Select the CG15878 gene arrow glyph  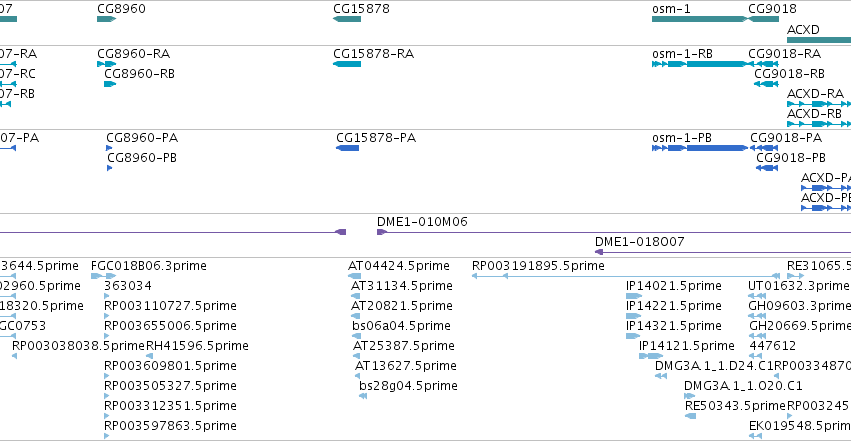coord(347,19)
